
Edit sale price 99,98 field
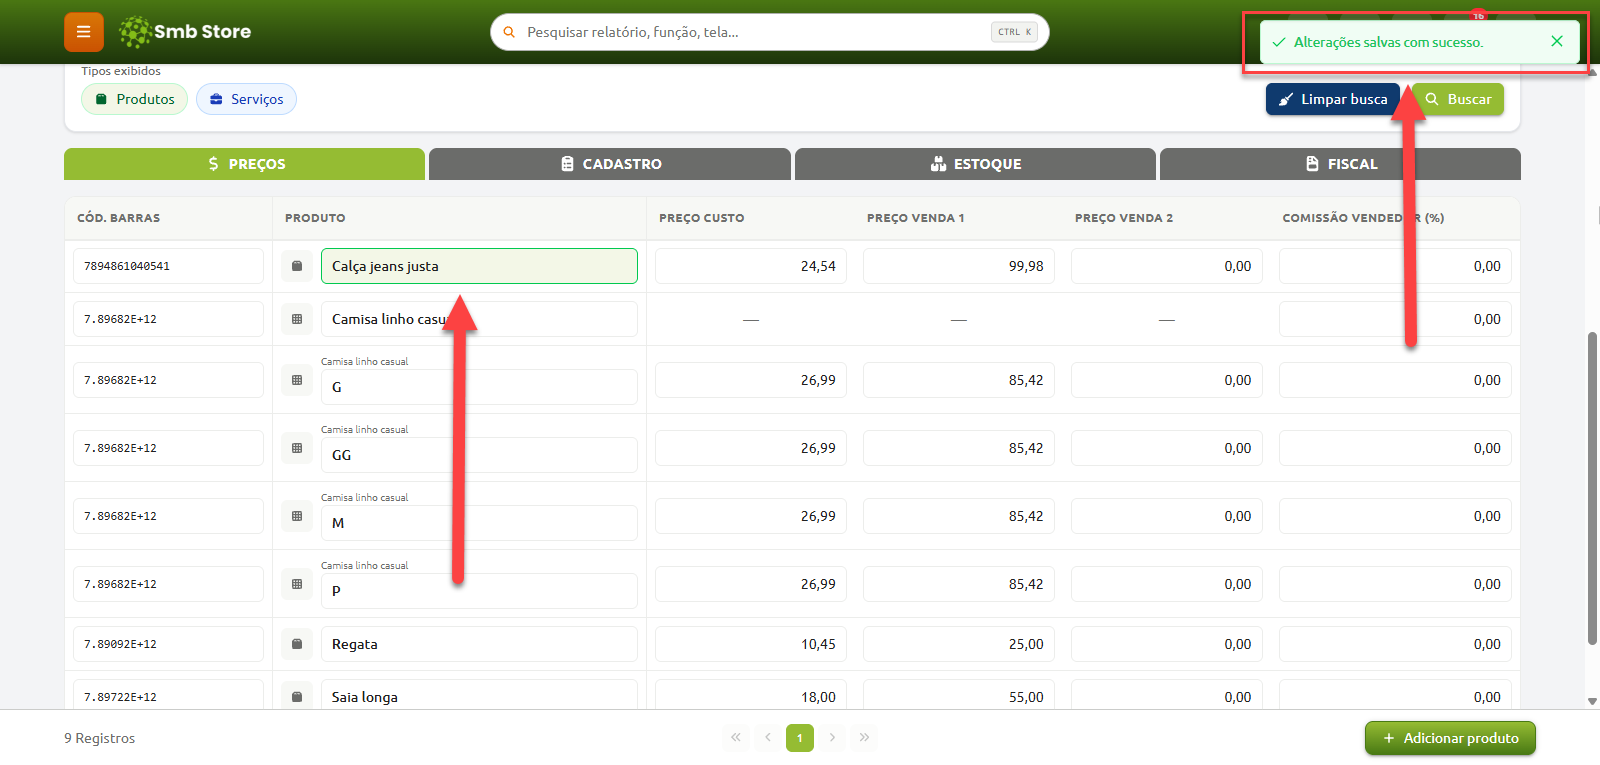959,266
